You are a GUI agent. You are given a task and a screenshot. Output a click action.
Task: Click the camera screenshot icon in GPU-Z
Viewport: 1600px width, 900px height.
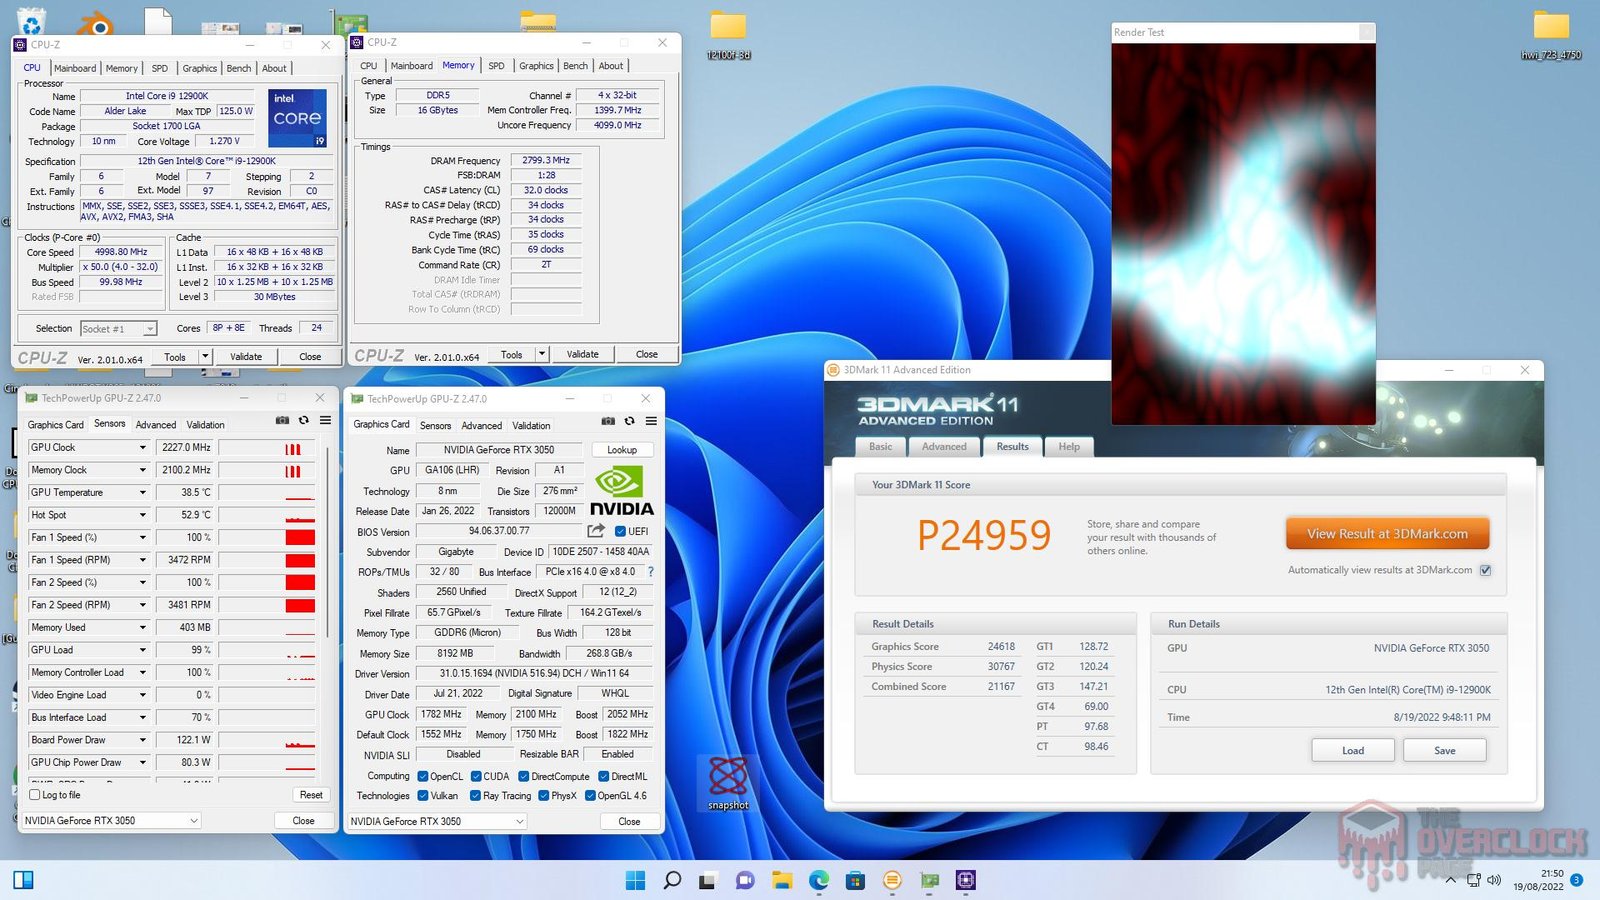pos(608,422)
